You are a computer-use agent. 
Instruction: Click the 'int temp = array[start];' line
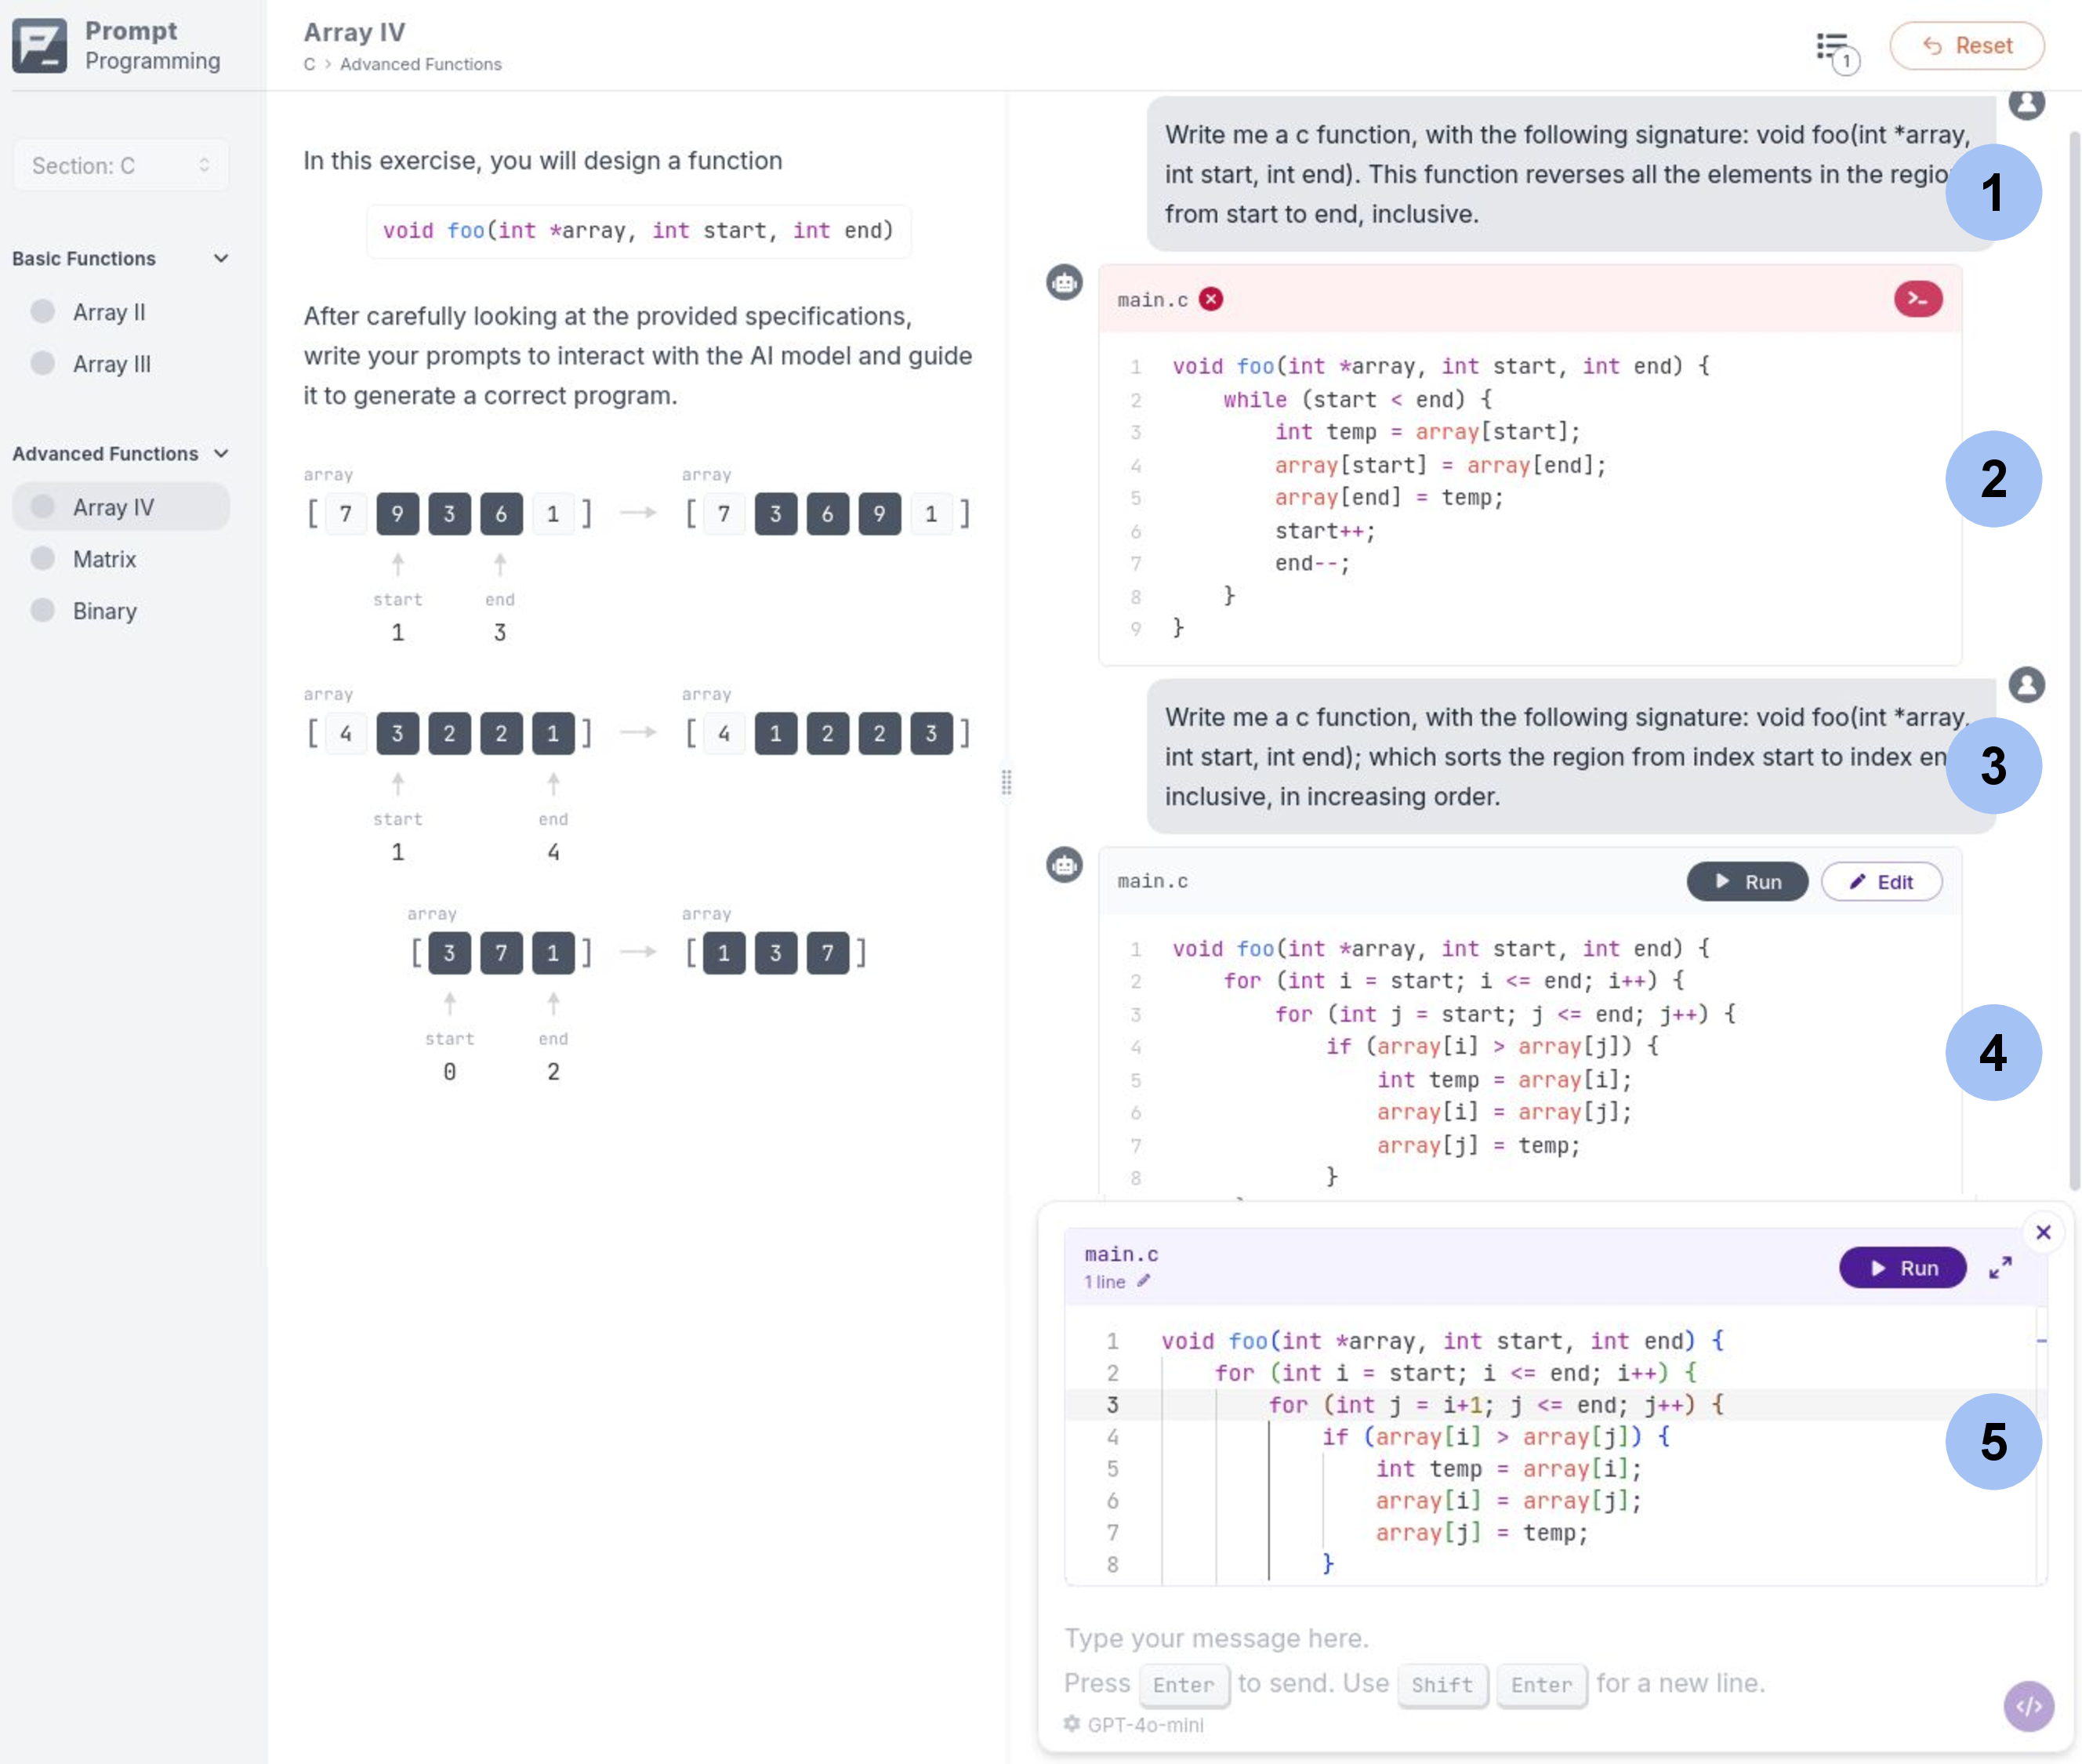1427,432
